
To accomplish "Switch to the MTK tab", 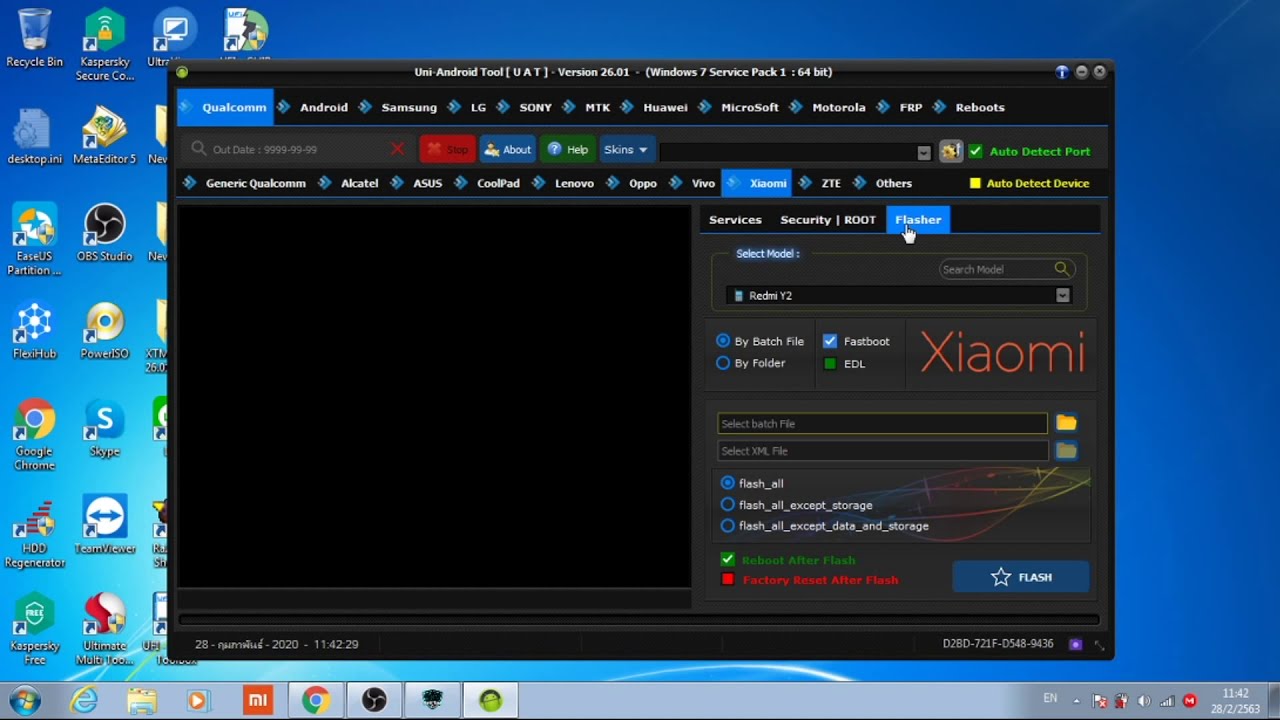I will pyautogui.click(x=587, y=107).
